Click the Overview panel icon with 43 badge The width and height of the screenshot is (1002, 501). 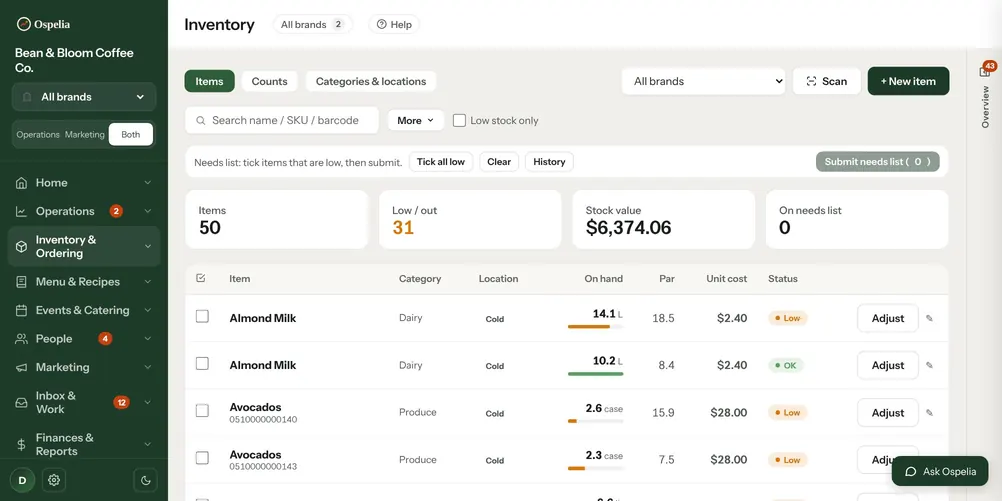[985, 70]
